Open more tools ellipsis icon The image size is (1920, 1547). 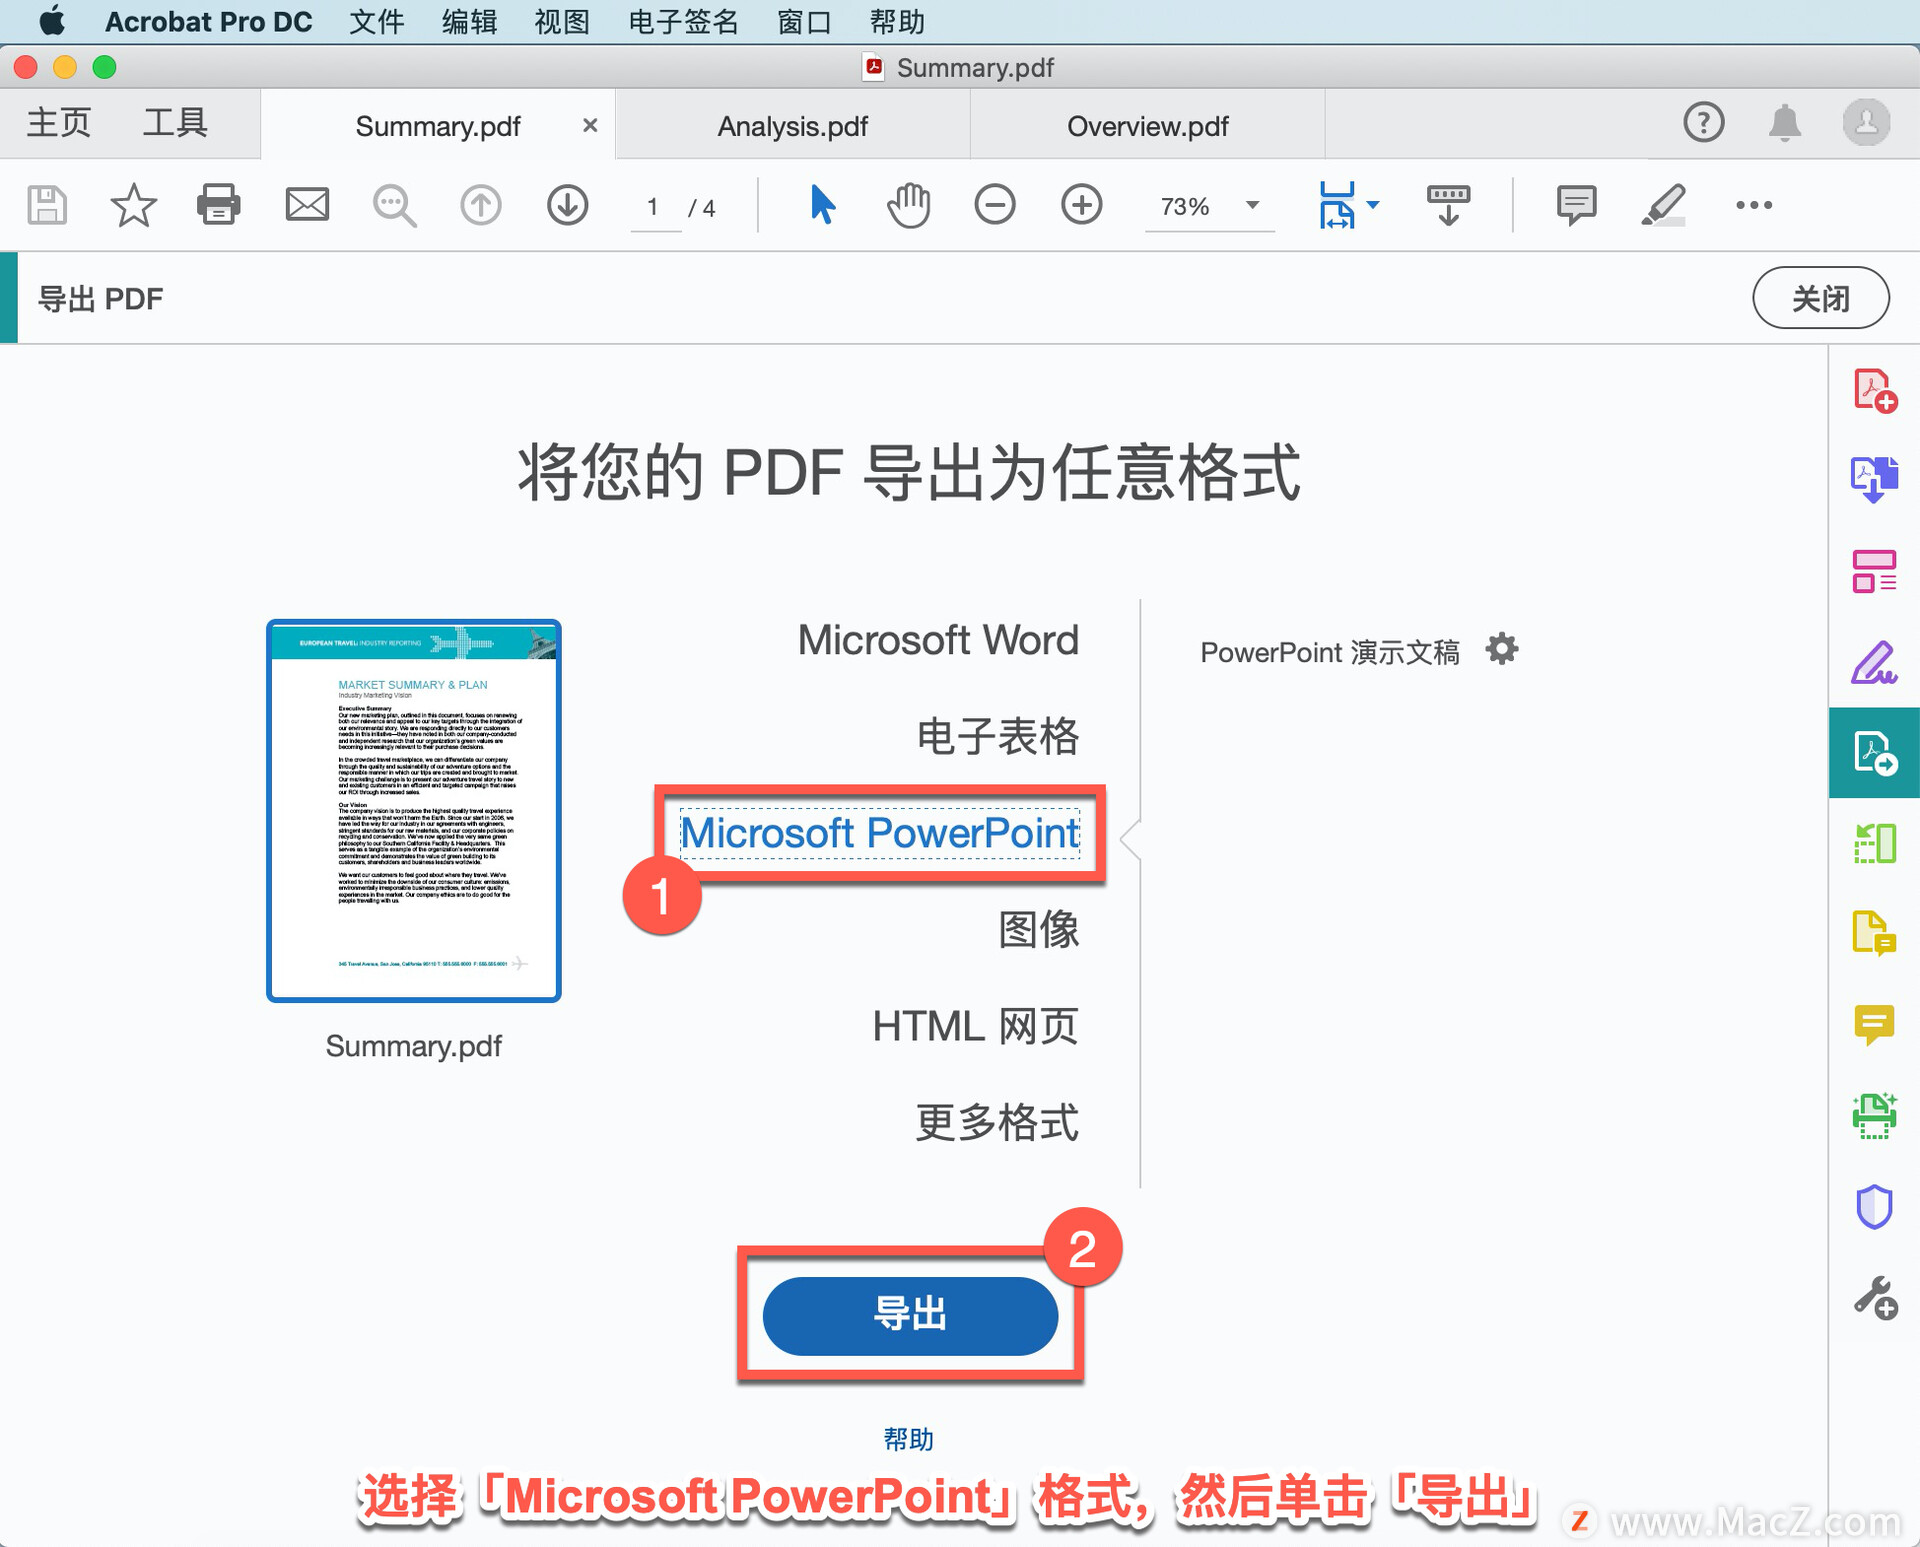(x=1754, y=205)
